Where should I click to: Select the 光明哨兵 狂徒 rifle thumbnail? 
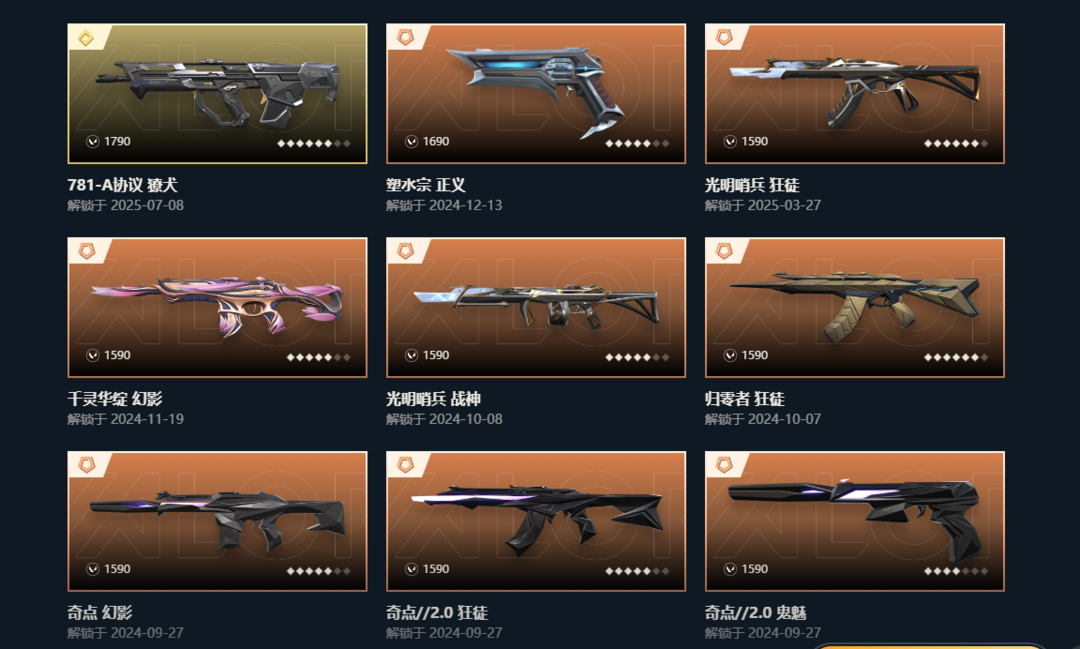tap(855, 94)
